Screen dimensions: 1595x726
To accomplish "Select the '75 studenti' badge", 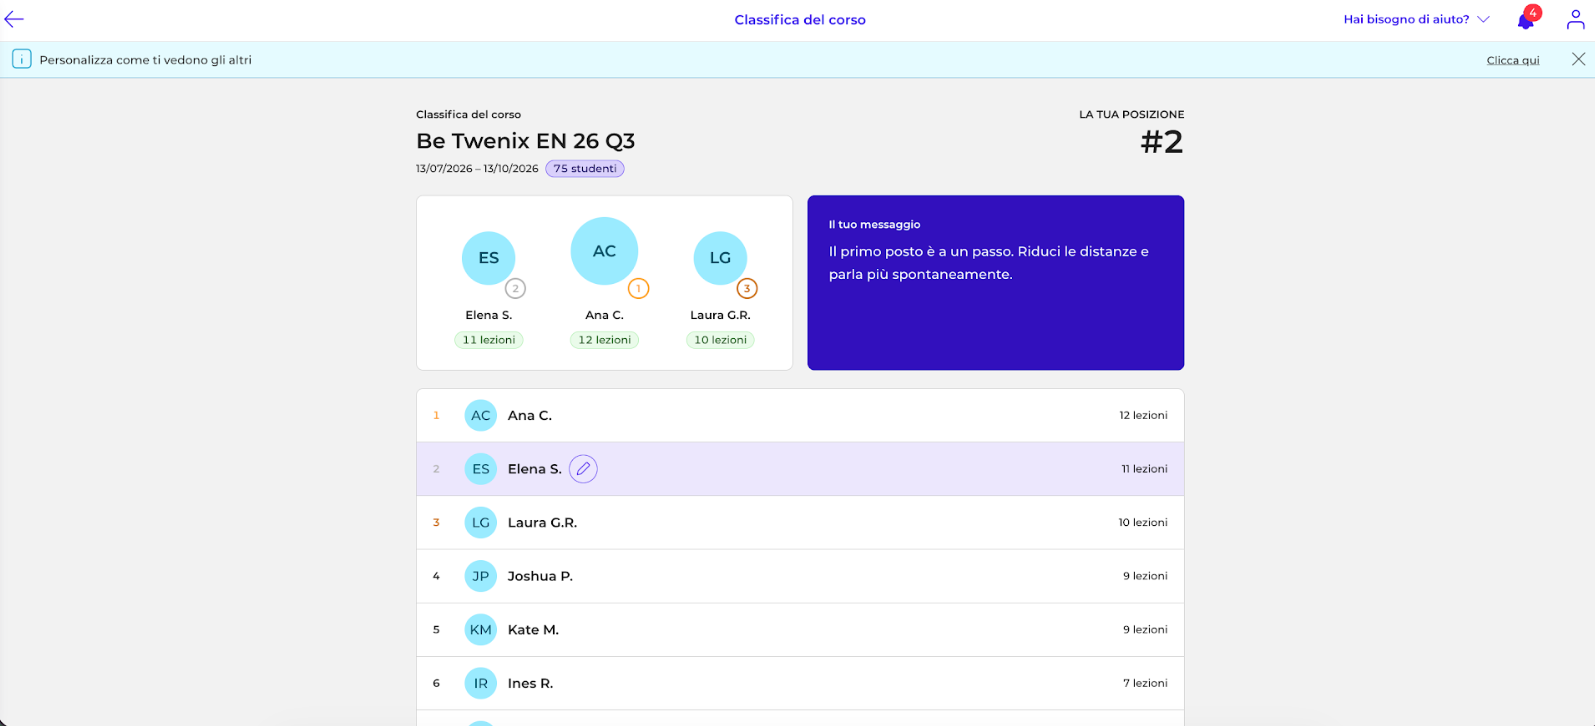I will (585, 169).
